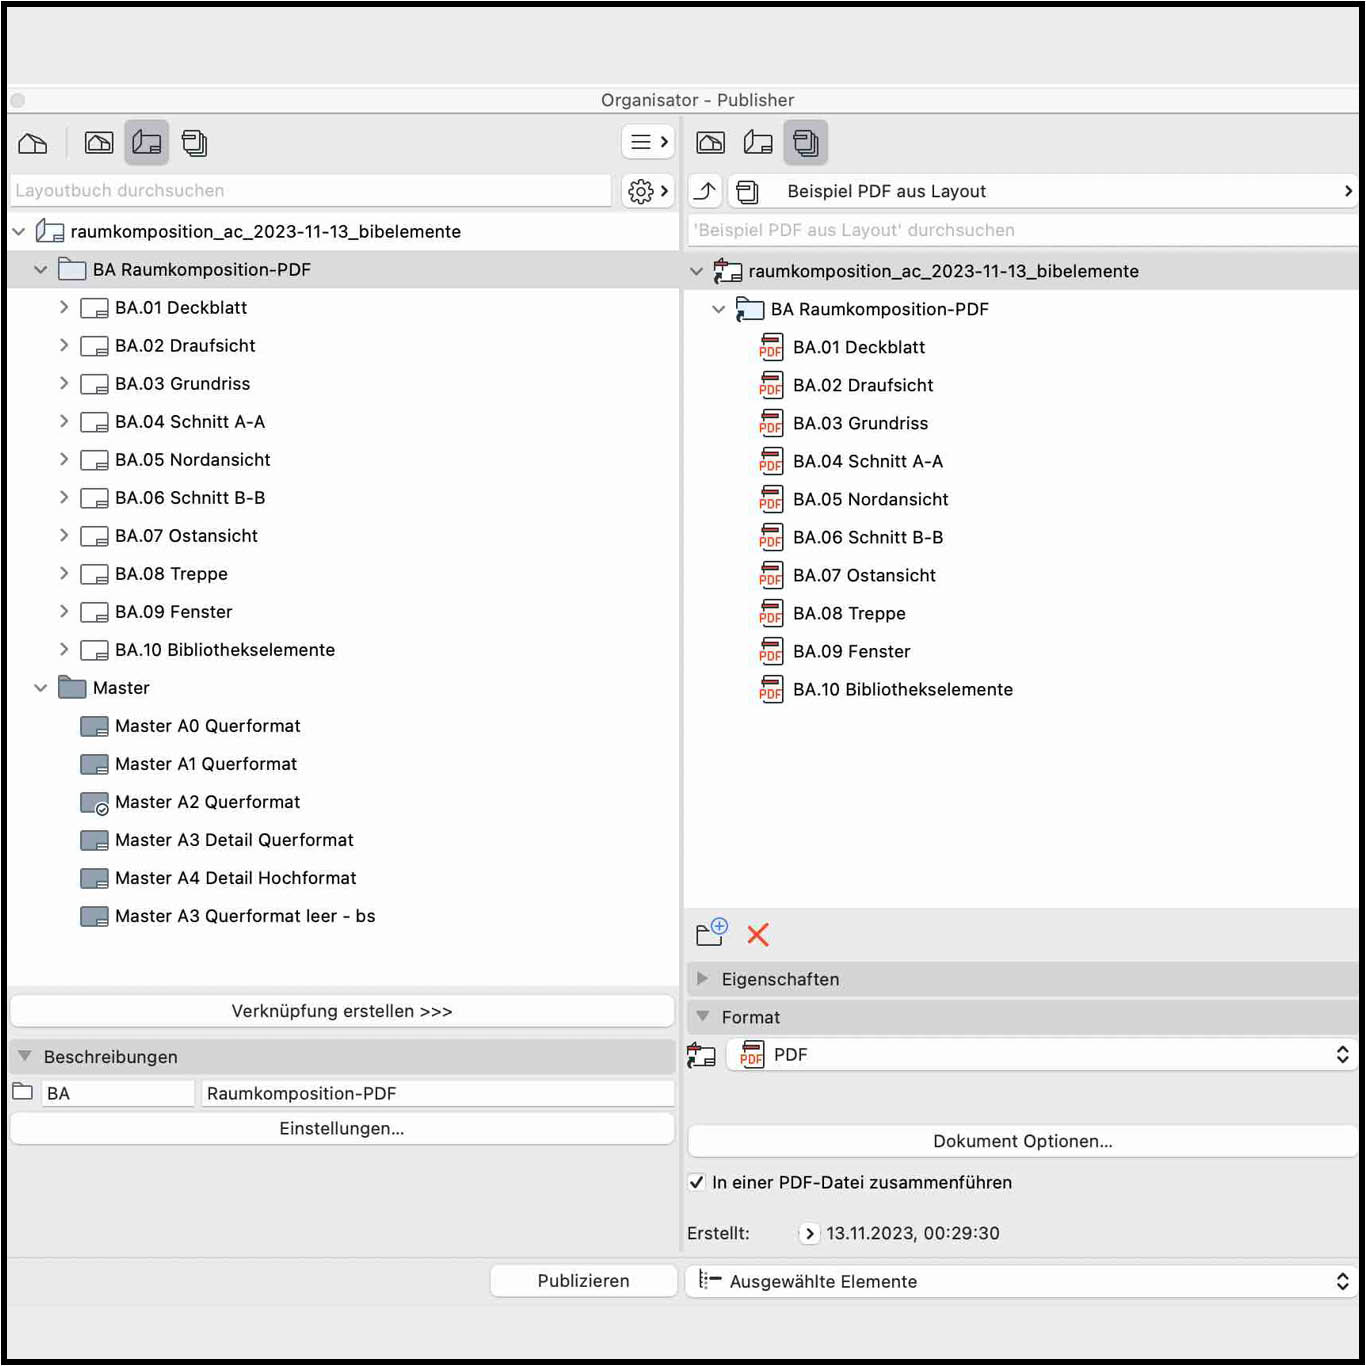Click arrow button next to Erstellt date
Screen dimensions: 1366x1366
(x=809, y=1233)
